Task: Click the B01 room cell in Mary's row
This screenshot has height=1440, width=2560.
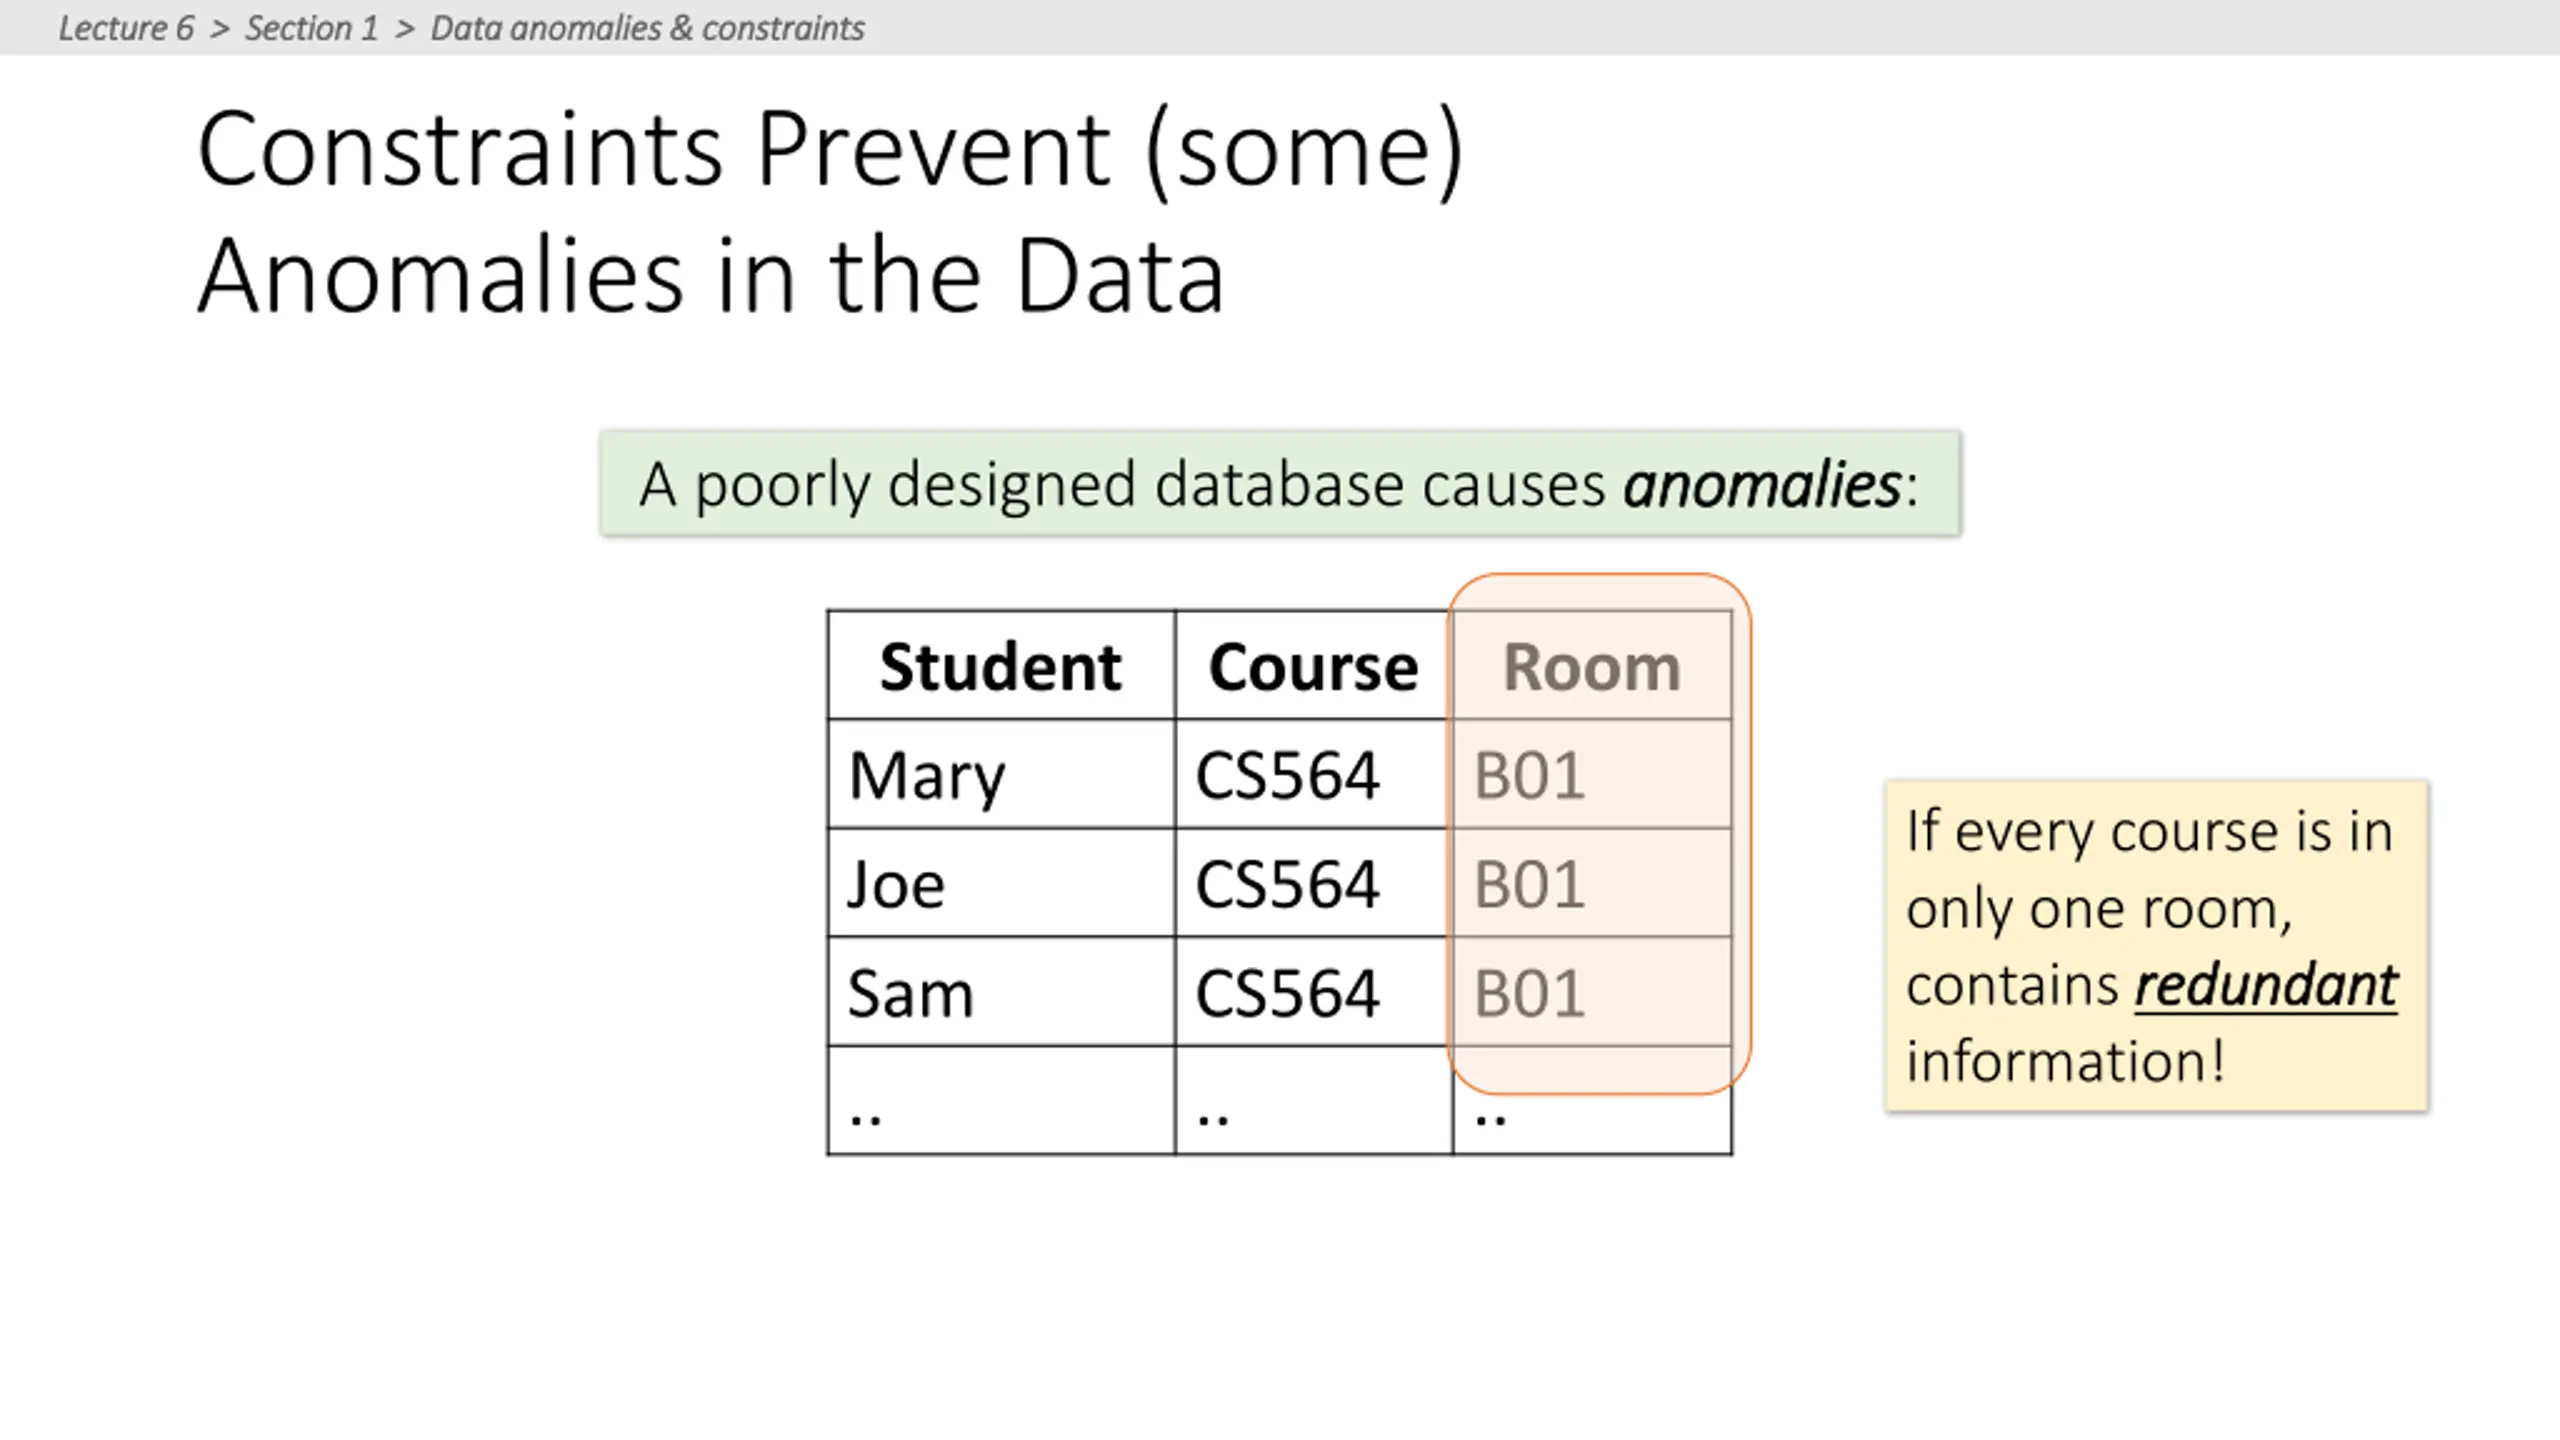Action: coord(1530,776)
